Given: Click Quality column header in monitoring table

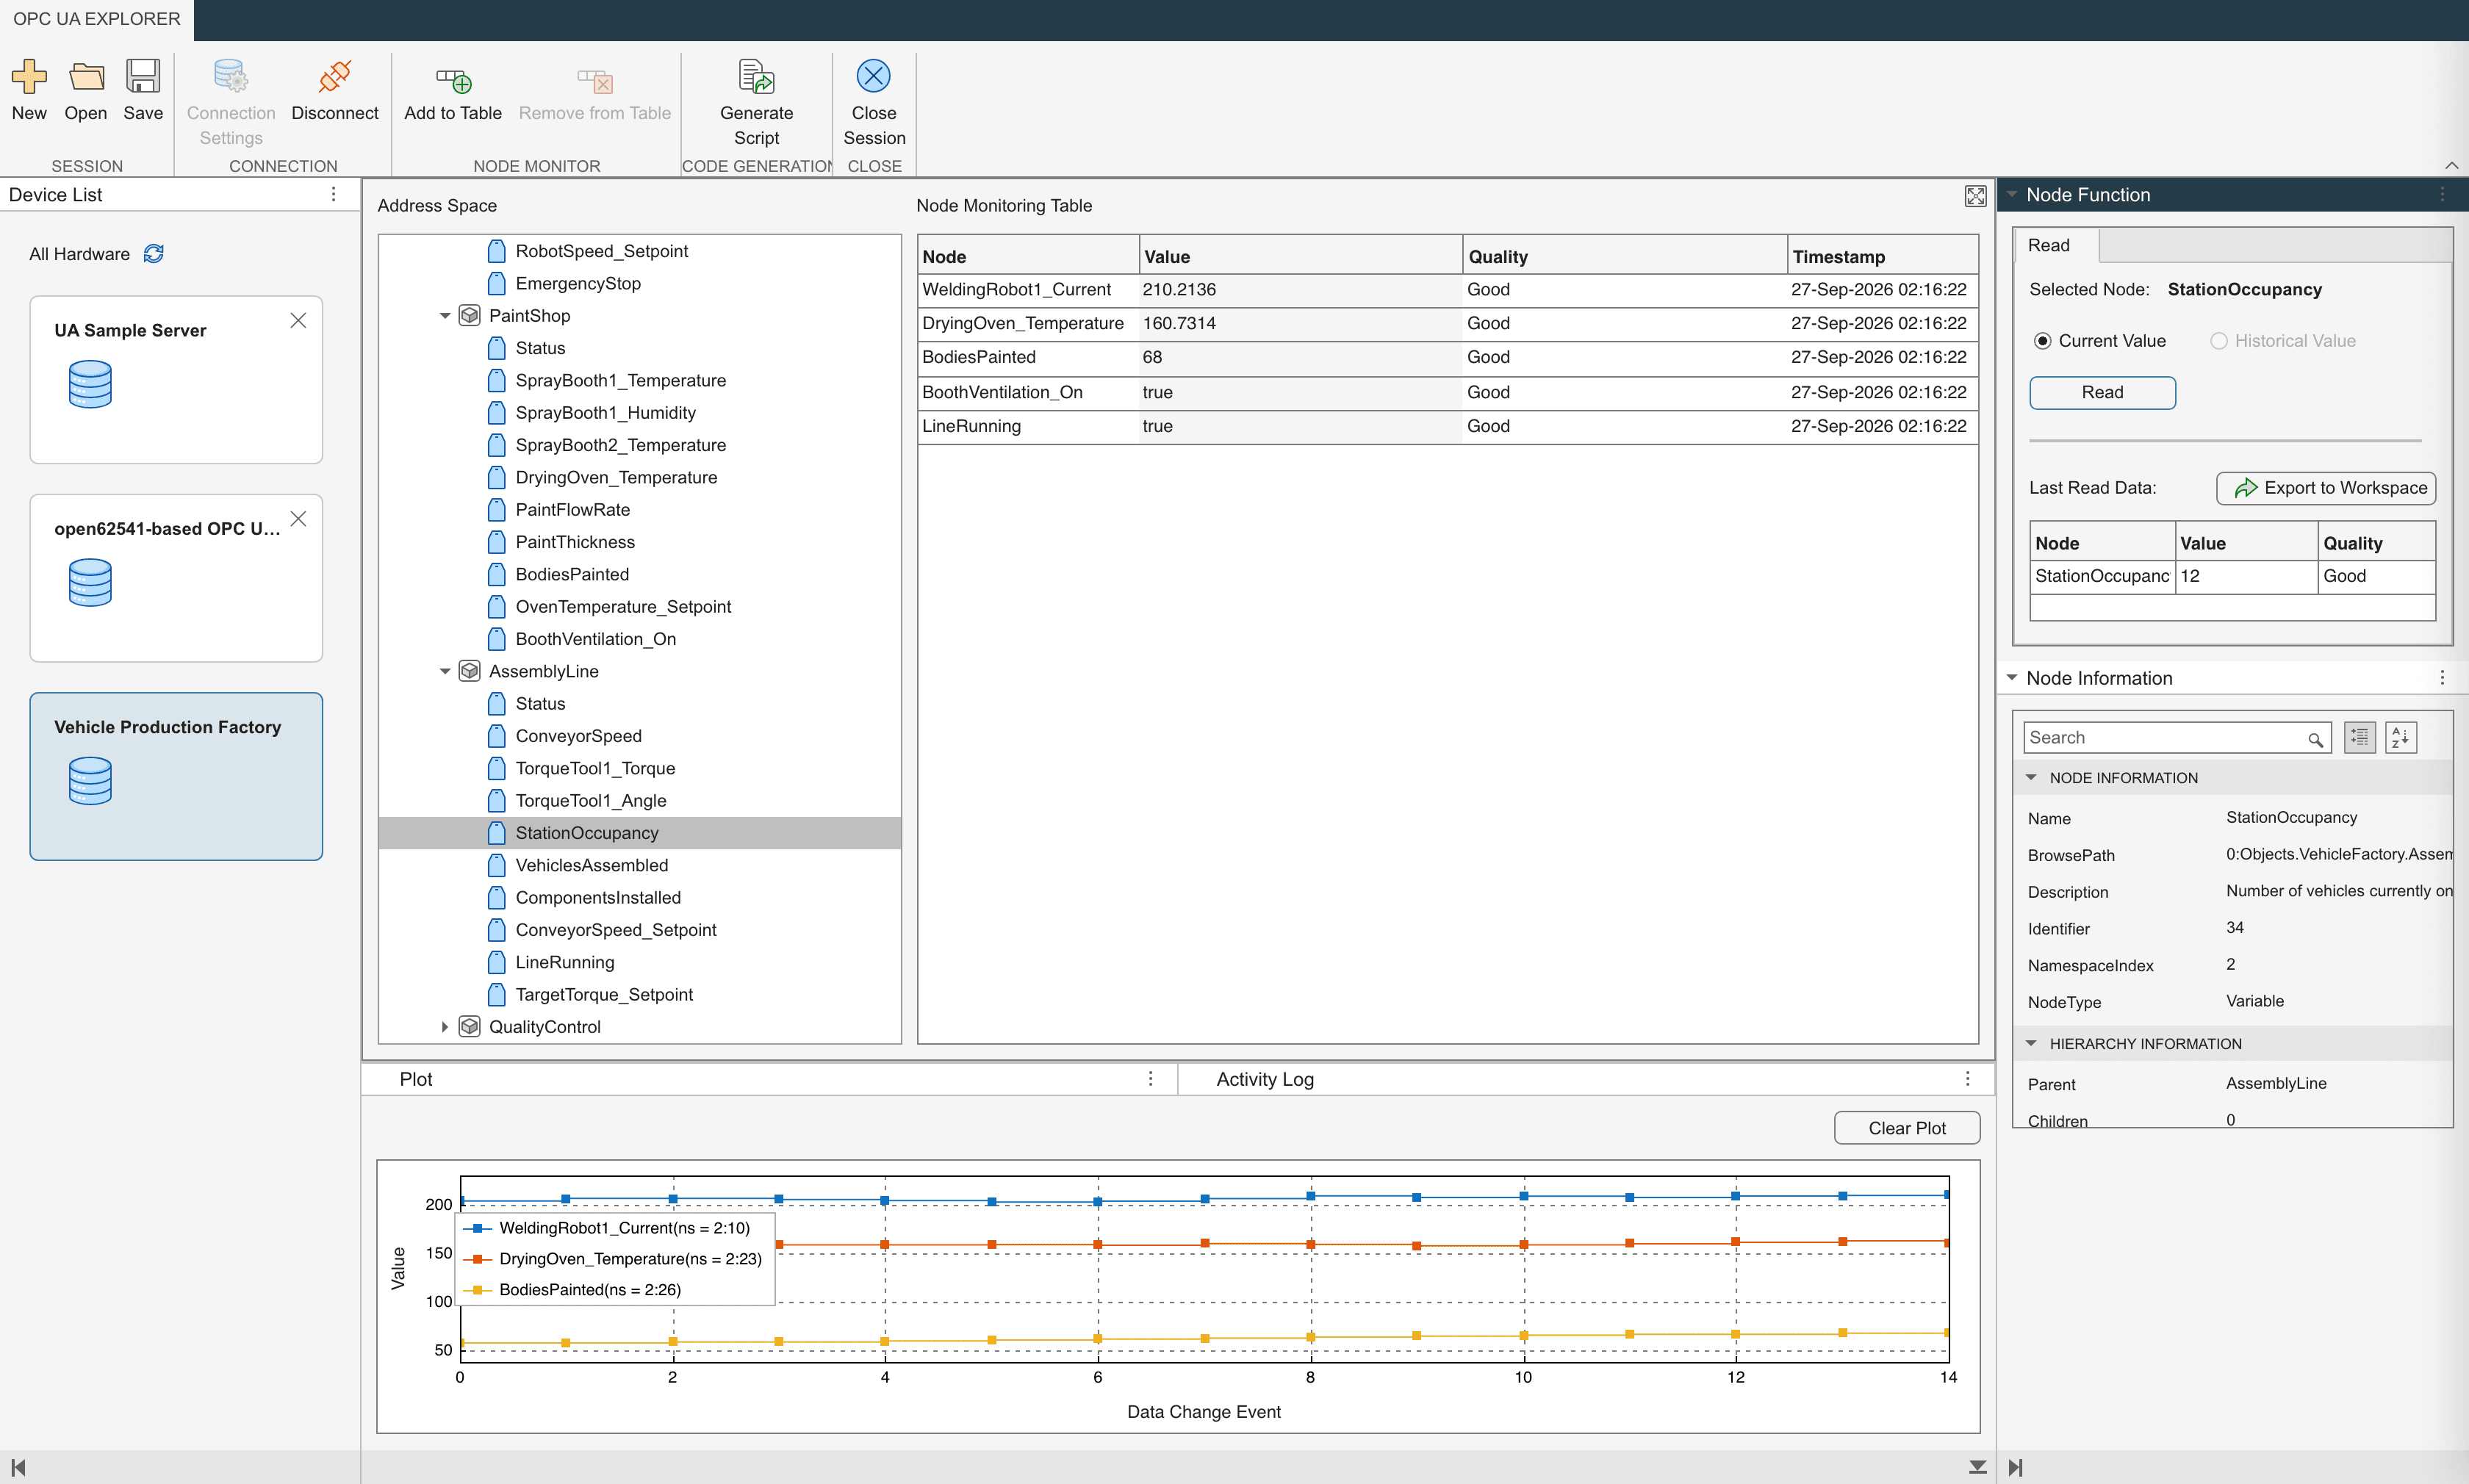Looking at the screenshot, I should click(x=1624, y=256).
